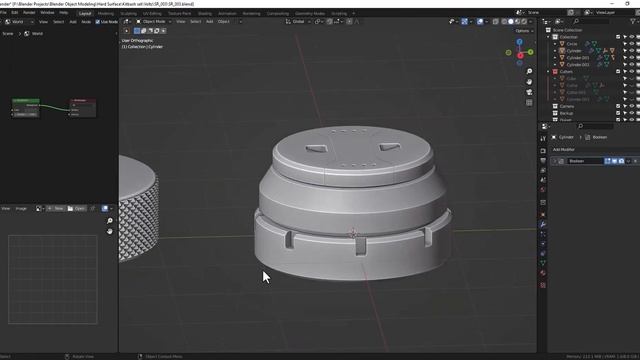Open the Window menu
The image size is (640, 360).
47,13
